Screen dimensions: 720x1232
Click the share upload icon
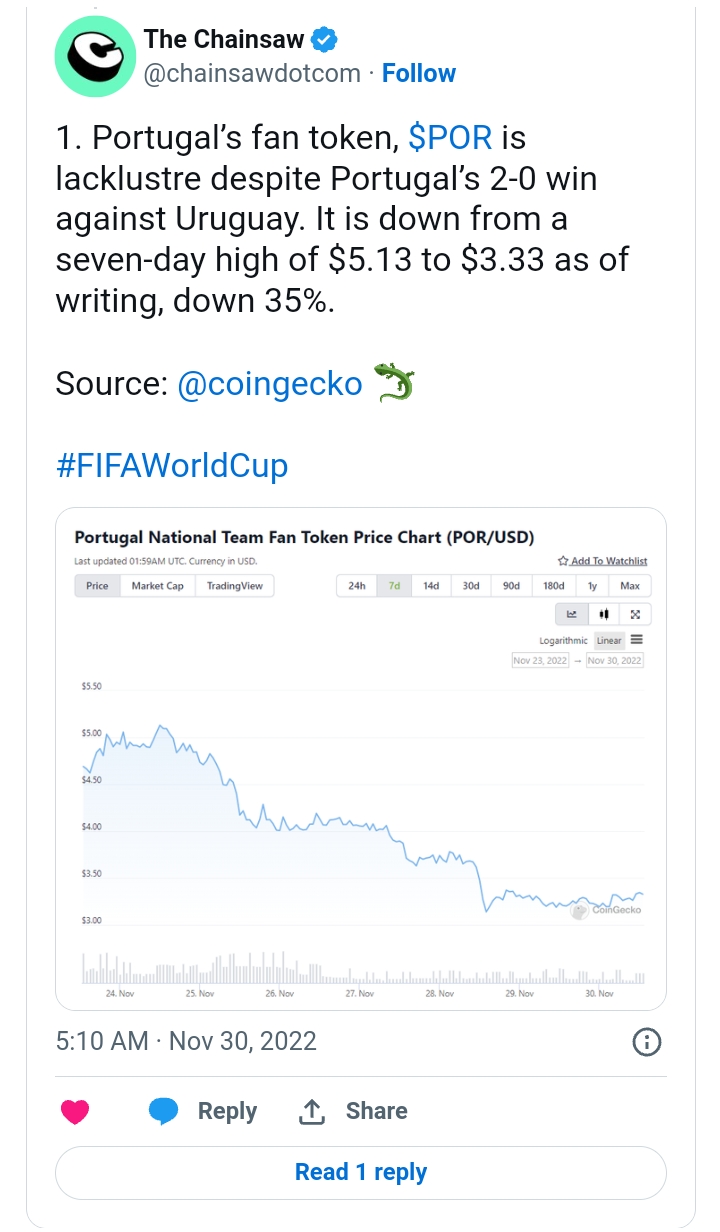(x=311, y=1111)
